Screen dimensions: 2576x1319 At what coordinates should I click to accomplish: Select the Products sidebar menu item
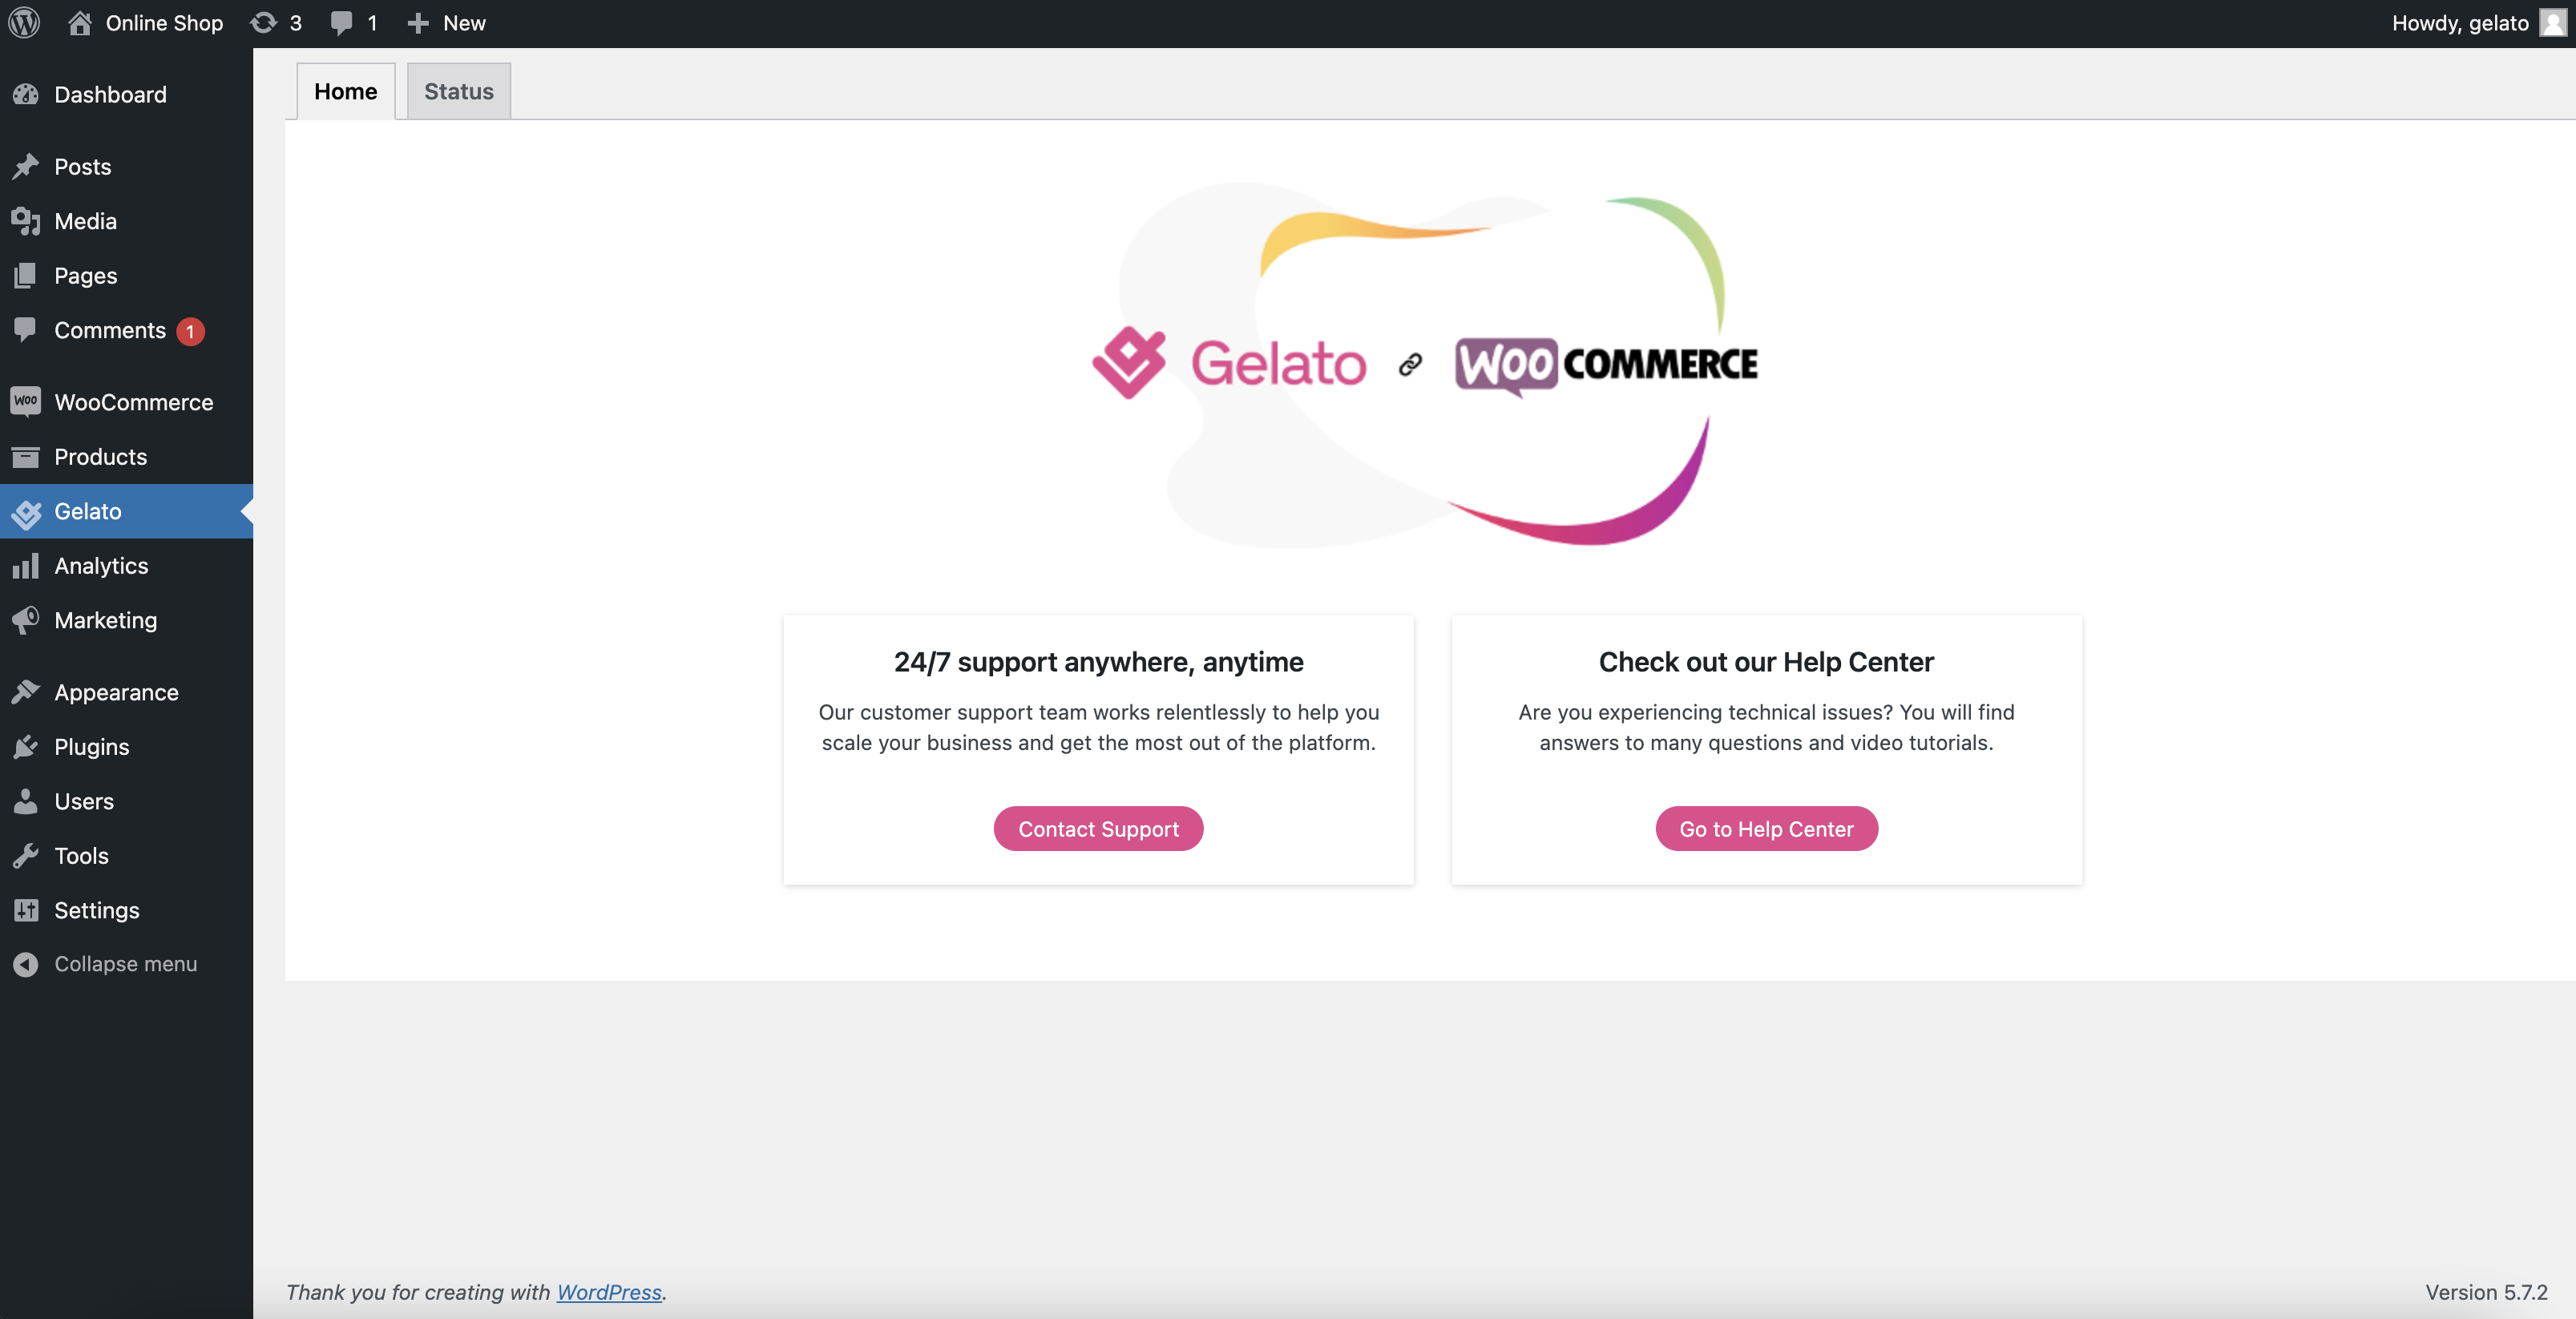click(x=99, y=456)
